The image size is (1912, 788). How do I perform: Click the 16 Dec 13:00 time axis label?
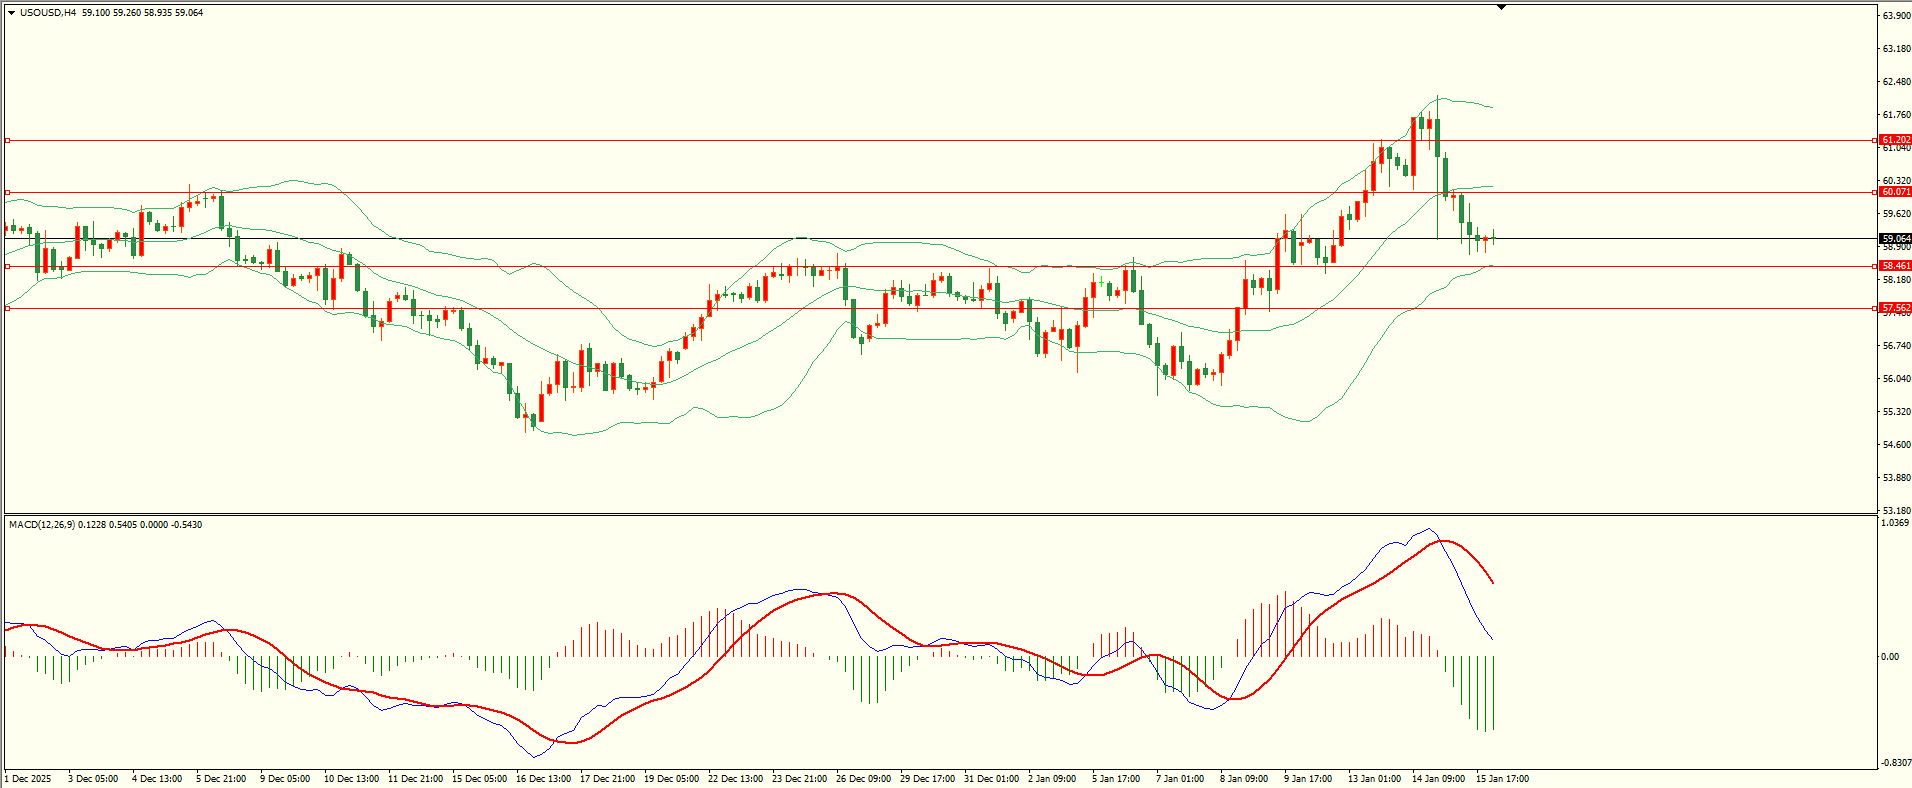[x=543, y=779]
